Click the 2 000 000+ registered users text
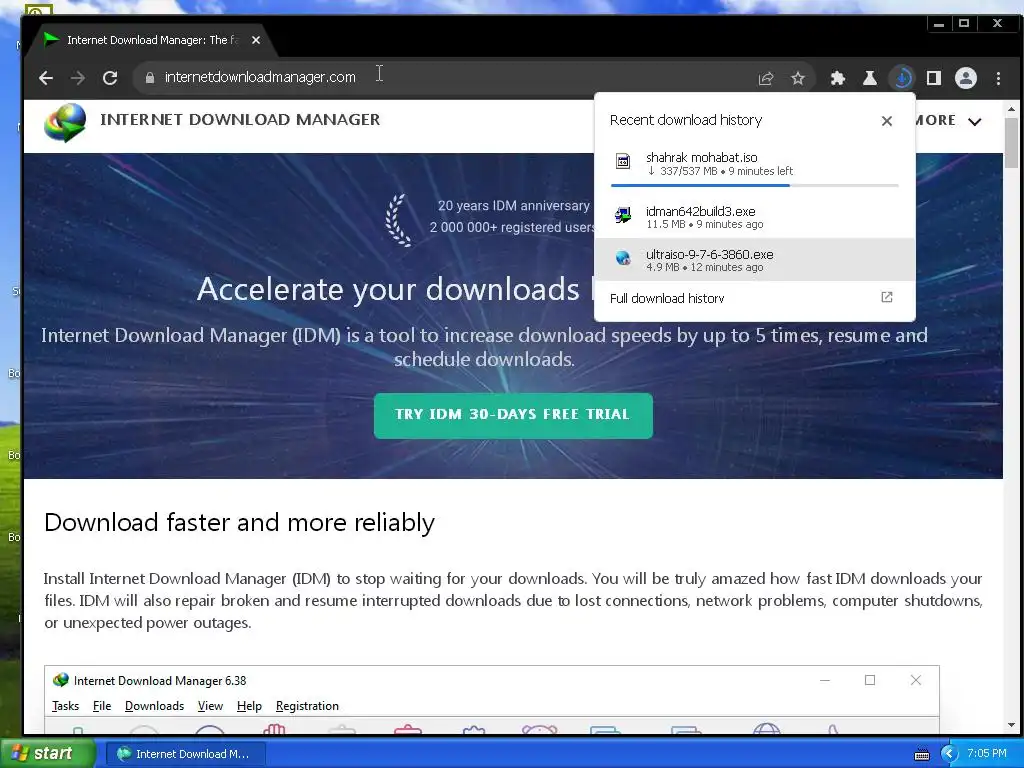Viewport: 1024px width, 768px height. pos(513,227)
